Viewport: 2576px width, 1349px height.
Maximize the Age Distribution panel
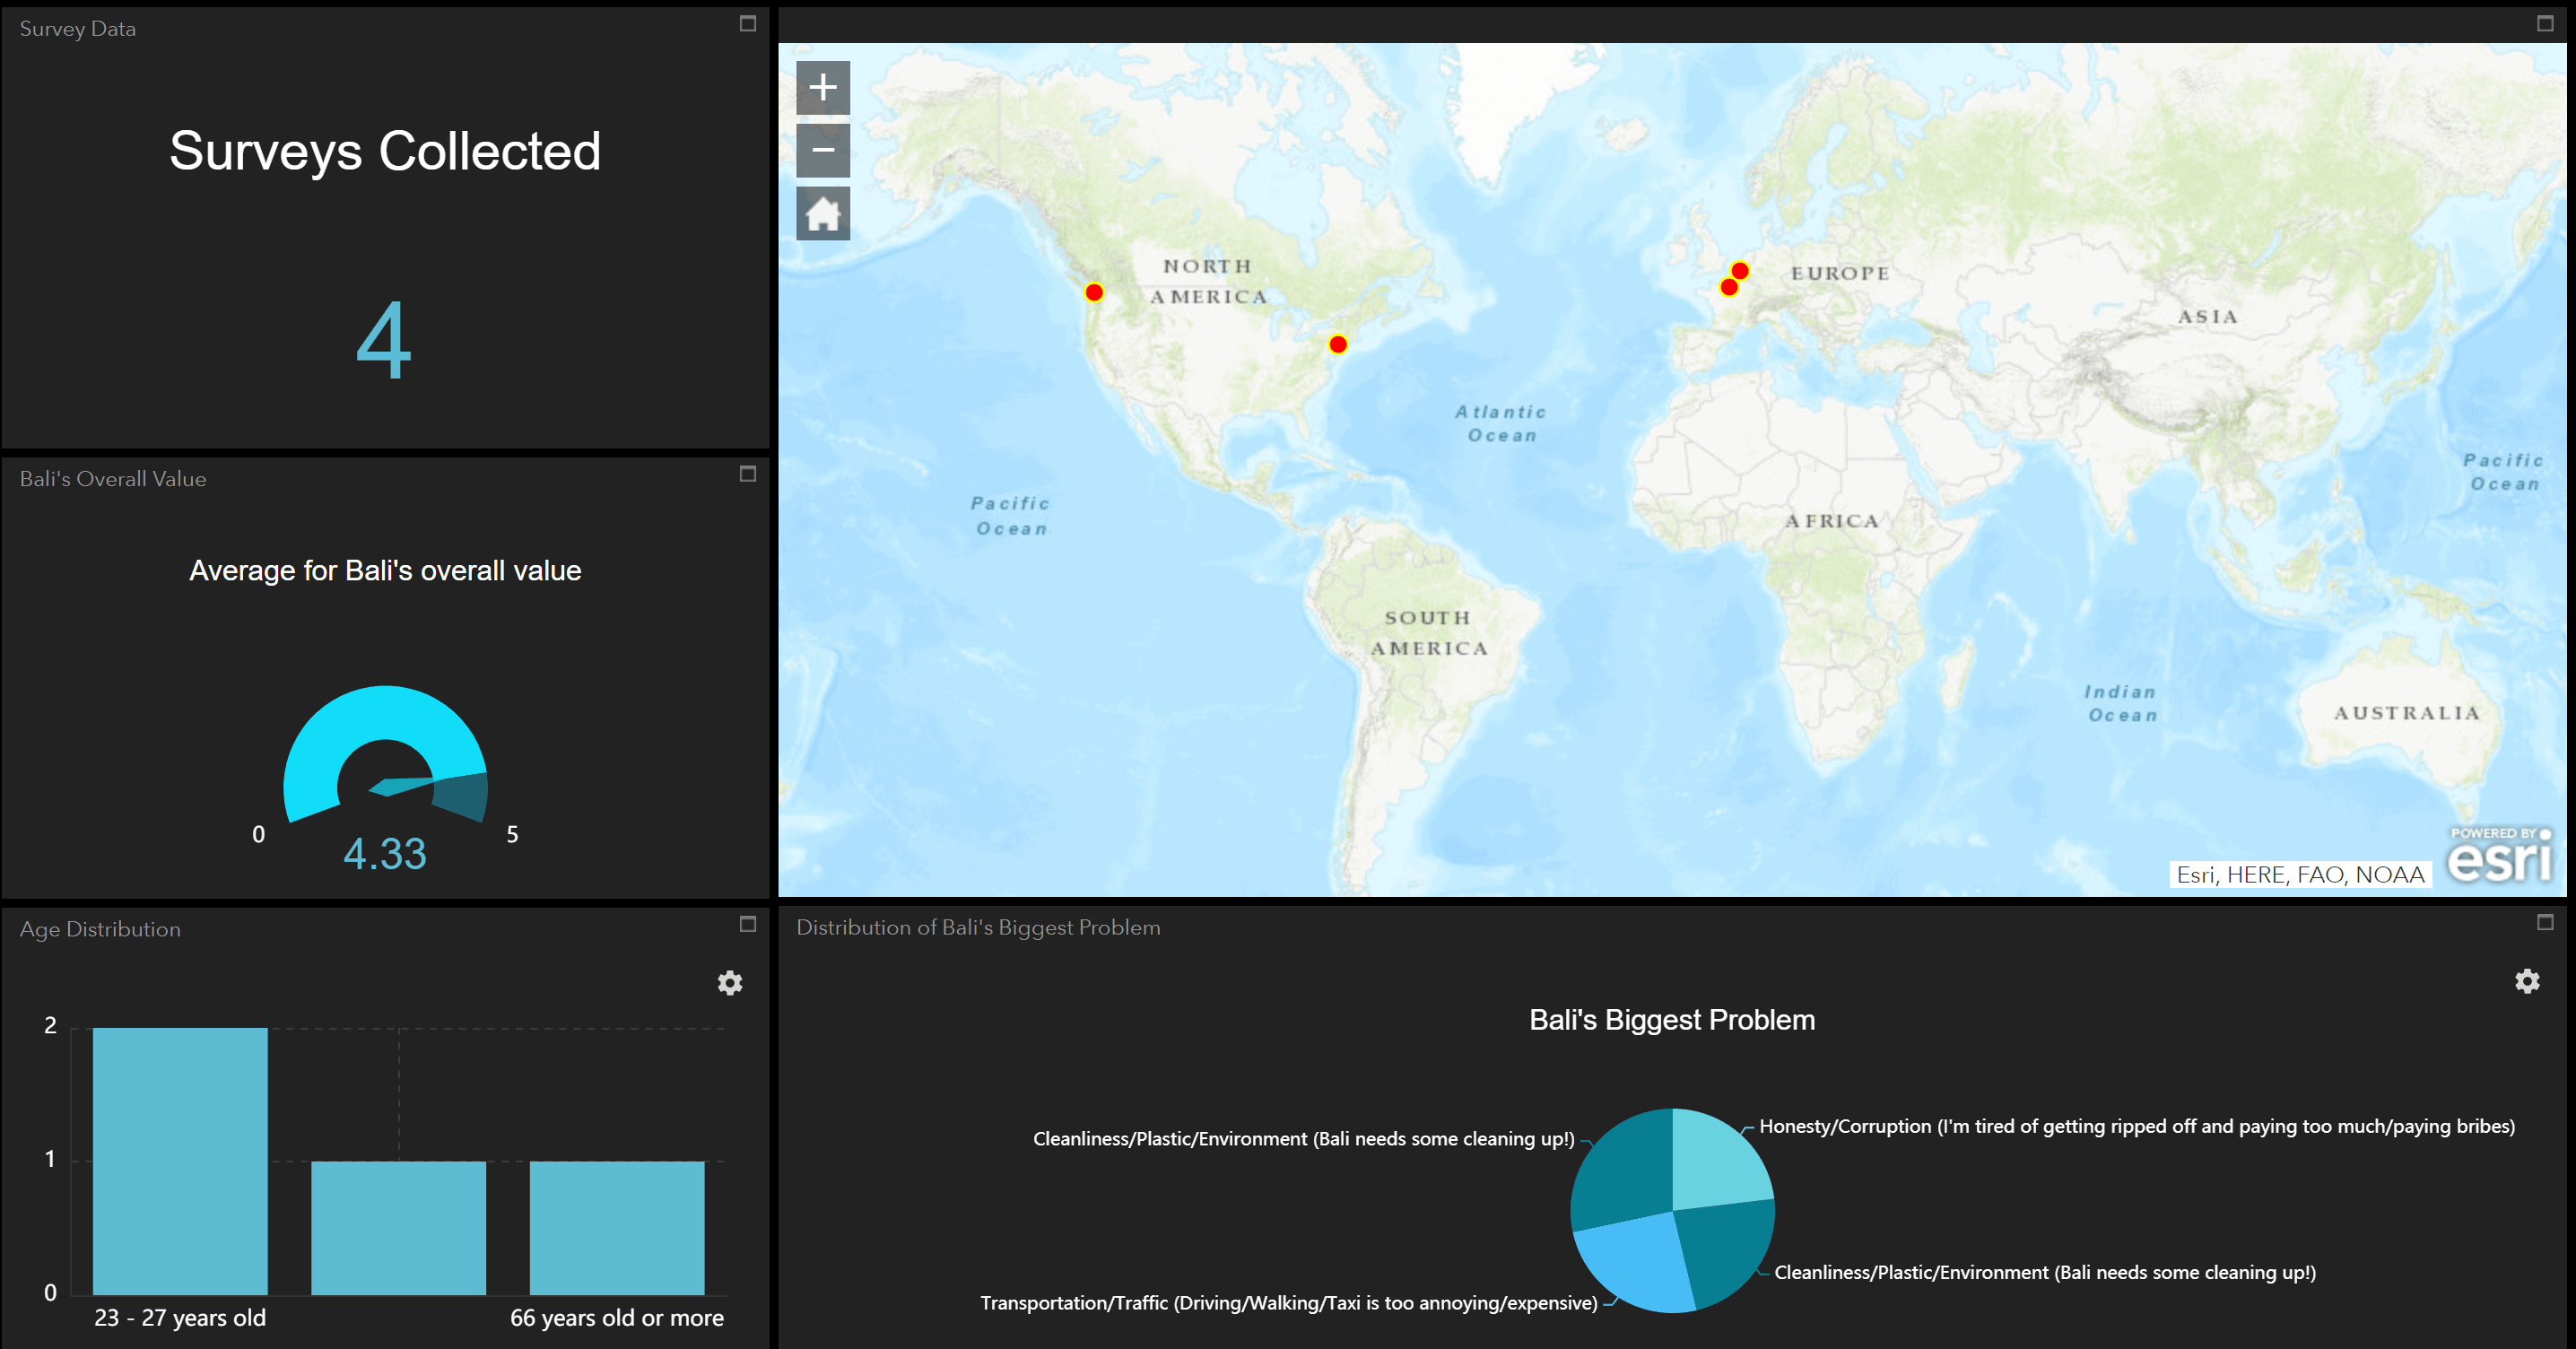click(x=747, y=924)
